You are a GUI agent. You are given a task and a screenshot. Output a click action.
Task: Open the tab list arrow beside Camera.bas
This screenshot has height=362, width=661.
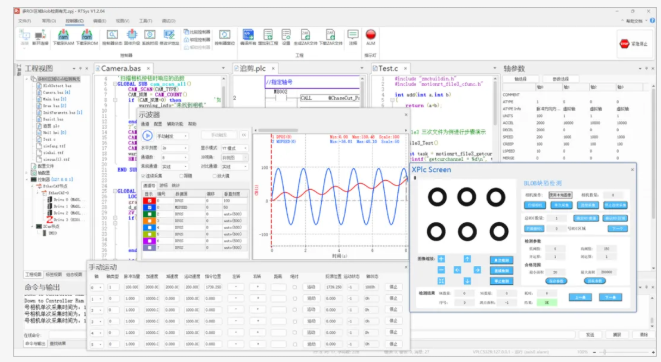[x=223, y=68]
